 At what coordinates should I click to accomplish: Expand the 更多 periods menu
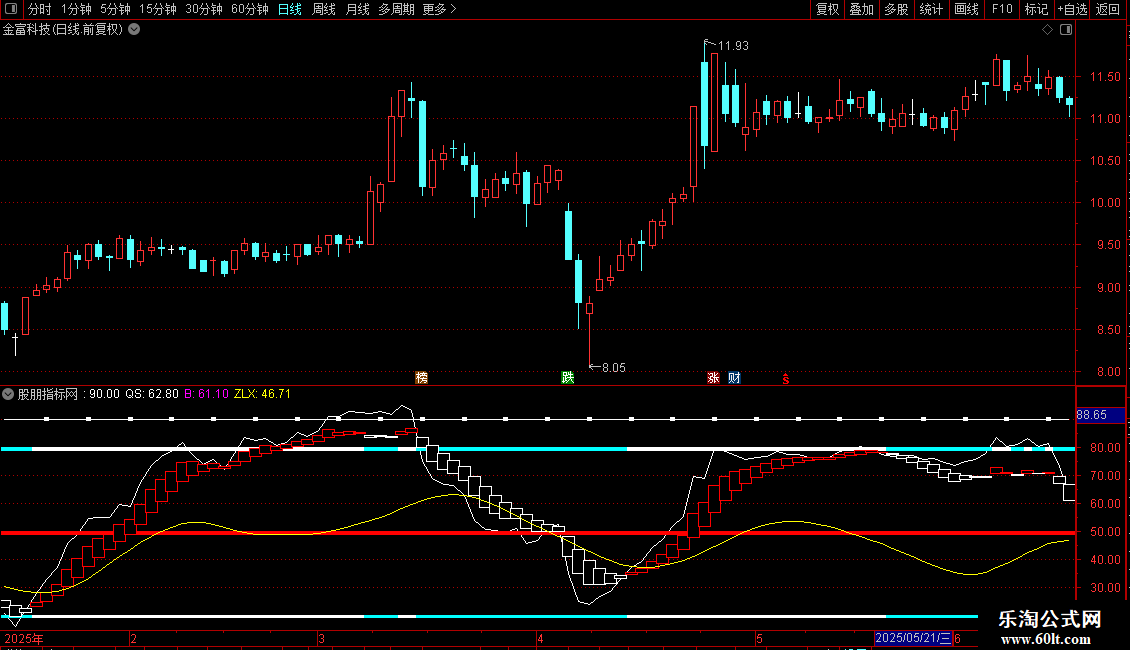pyautogui.click(x=440, y=9)
